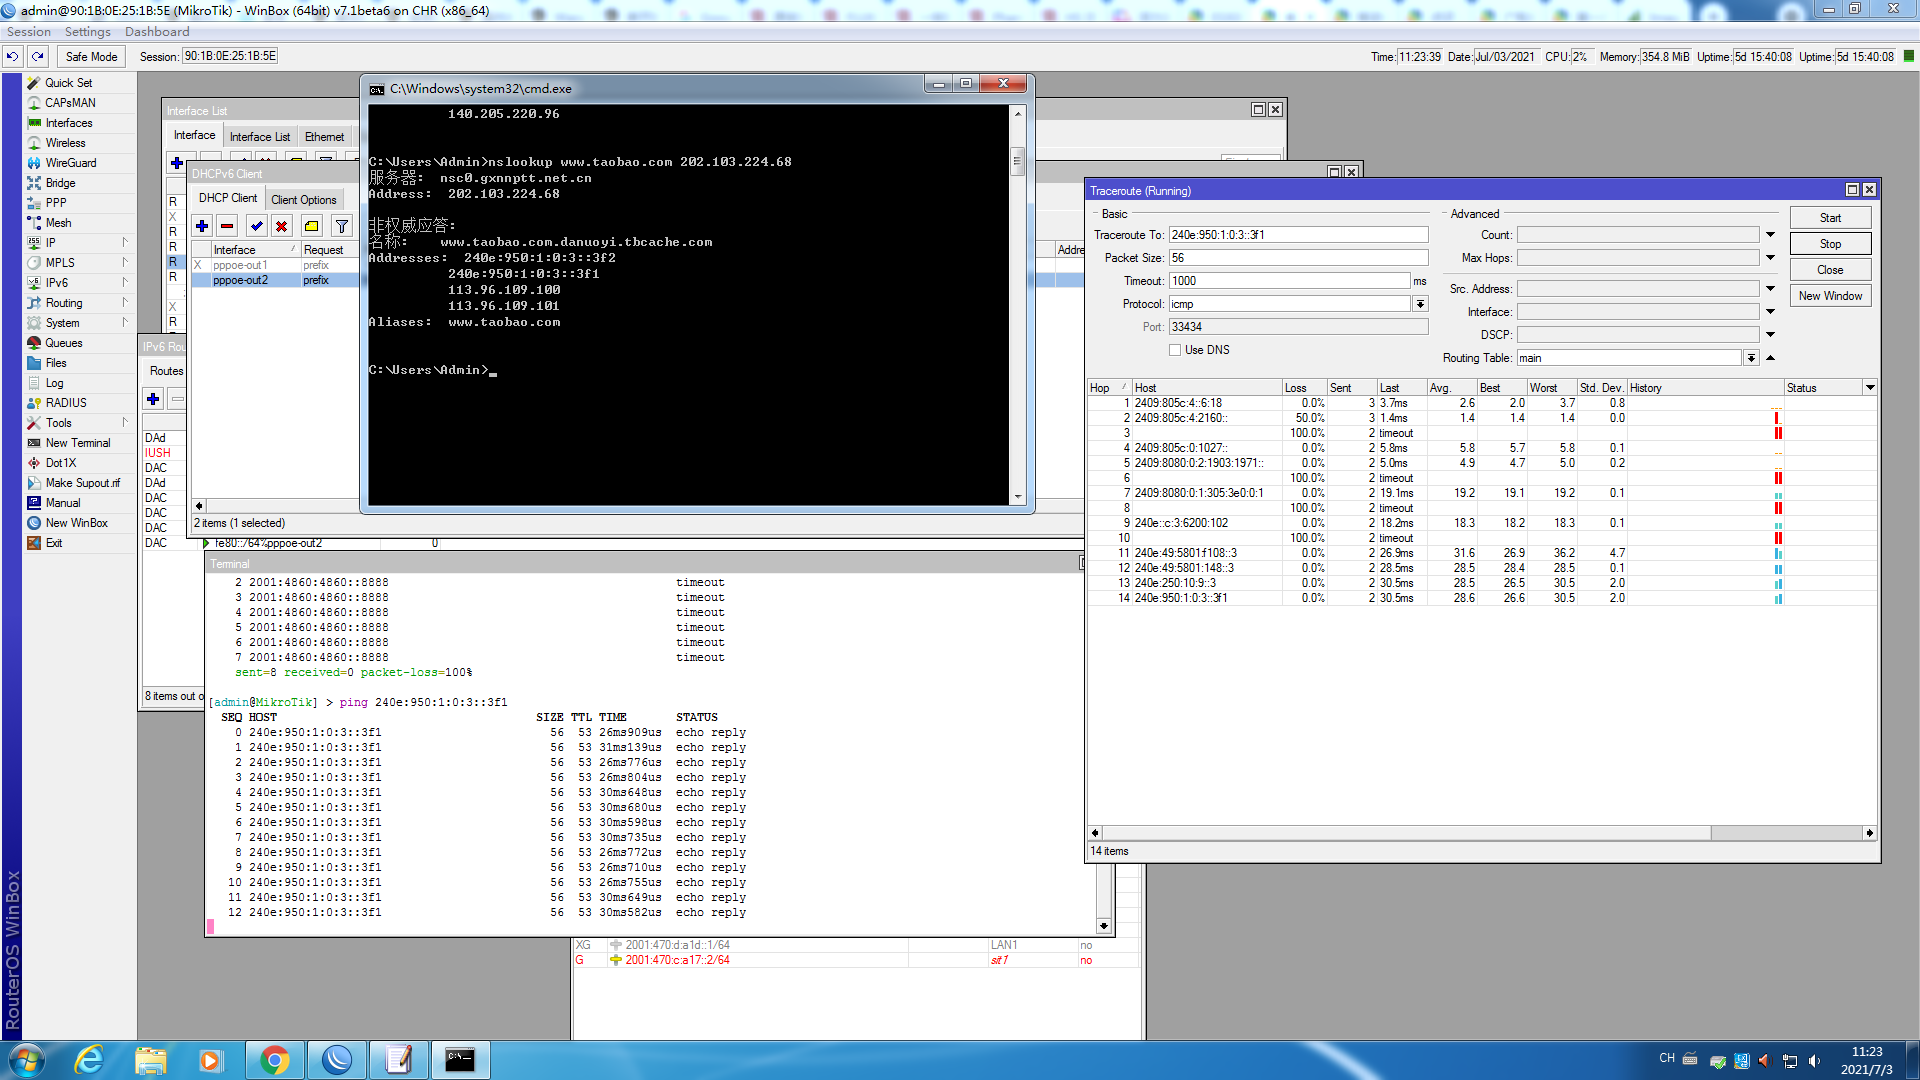Click the Undo arrow icon in toolbar

click(x=12, y=57)
